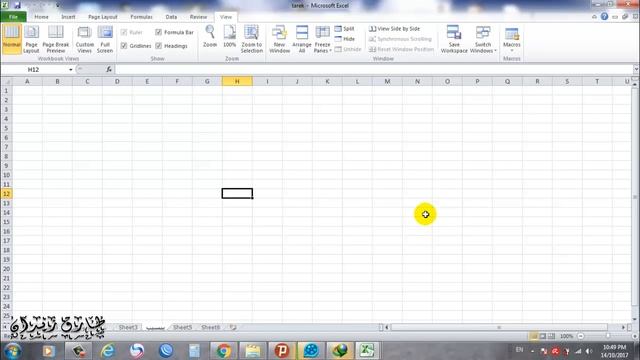Click Zoom to Selection
Viewport: 640px width, 360px height.
[251, 39]
